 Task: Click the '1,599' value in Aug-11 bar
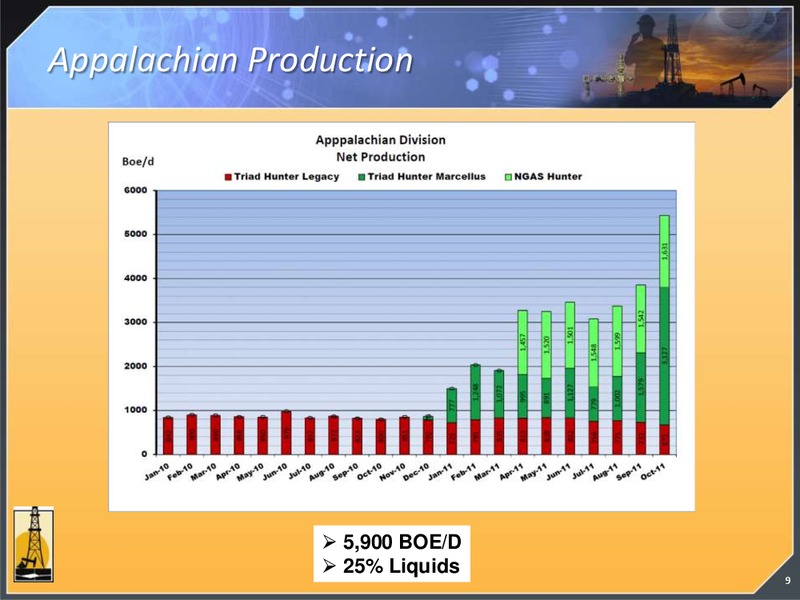(x=617, y=341)
